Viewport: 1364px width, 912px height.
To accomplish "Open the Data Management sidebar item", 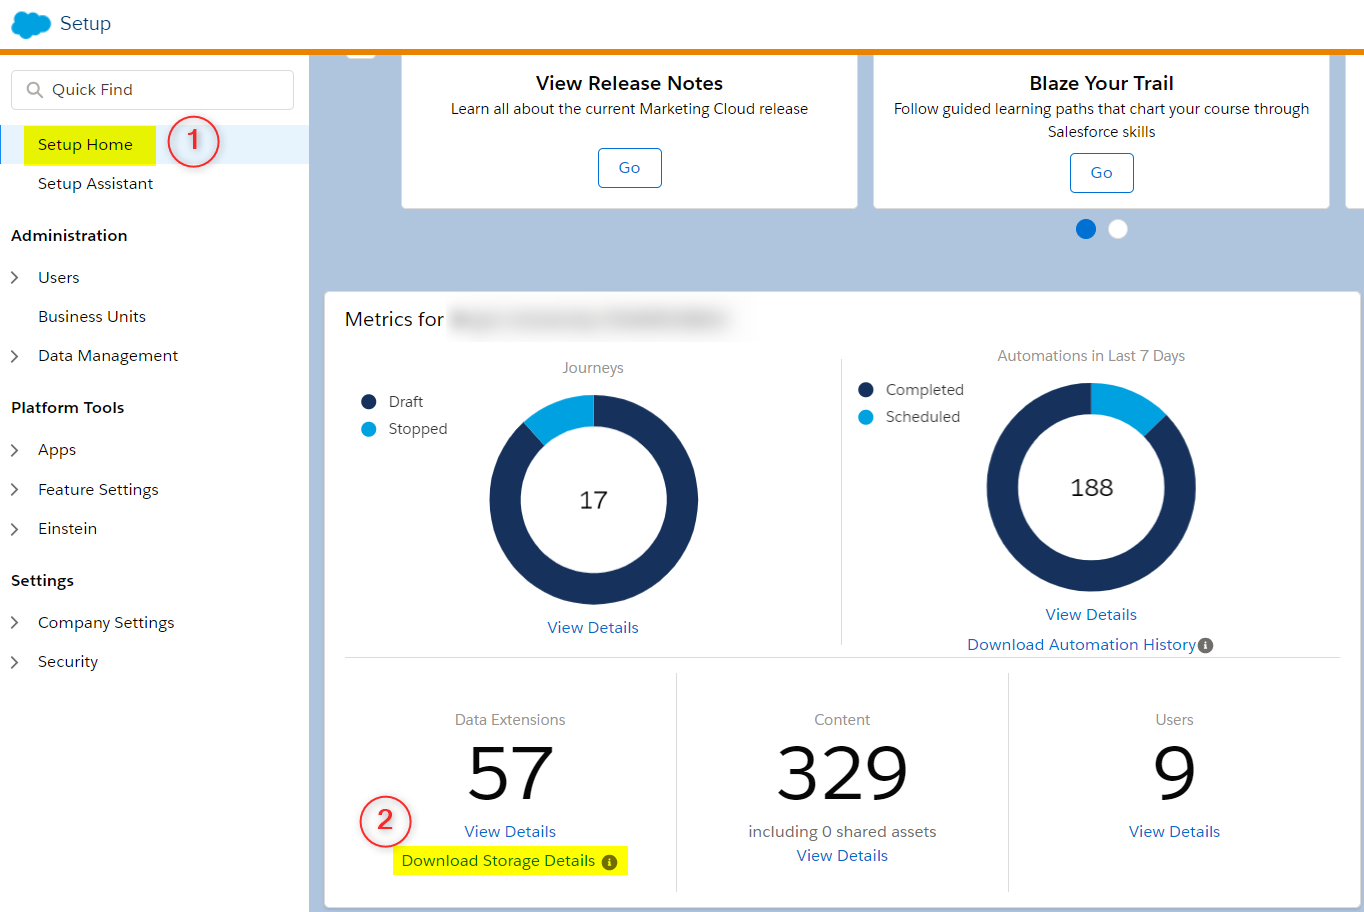I will click(108, 356).
